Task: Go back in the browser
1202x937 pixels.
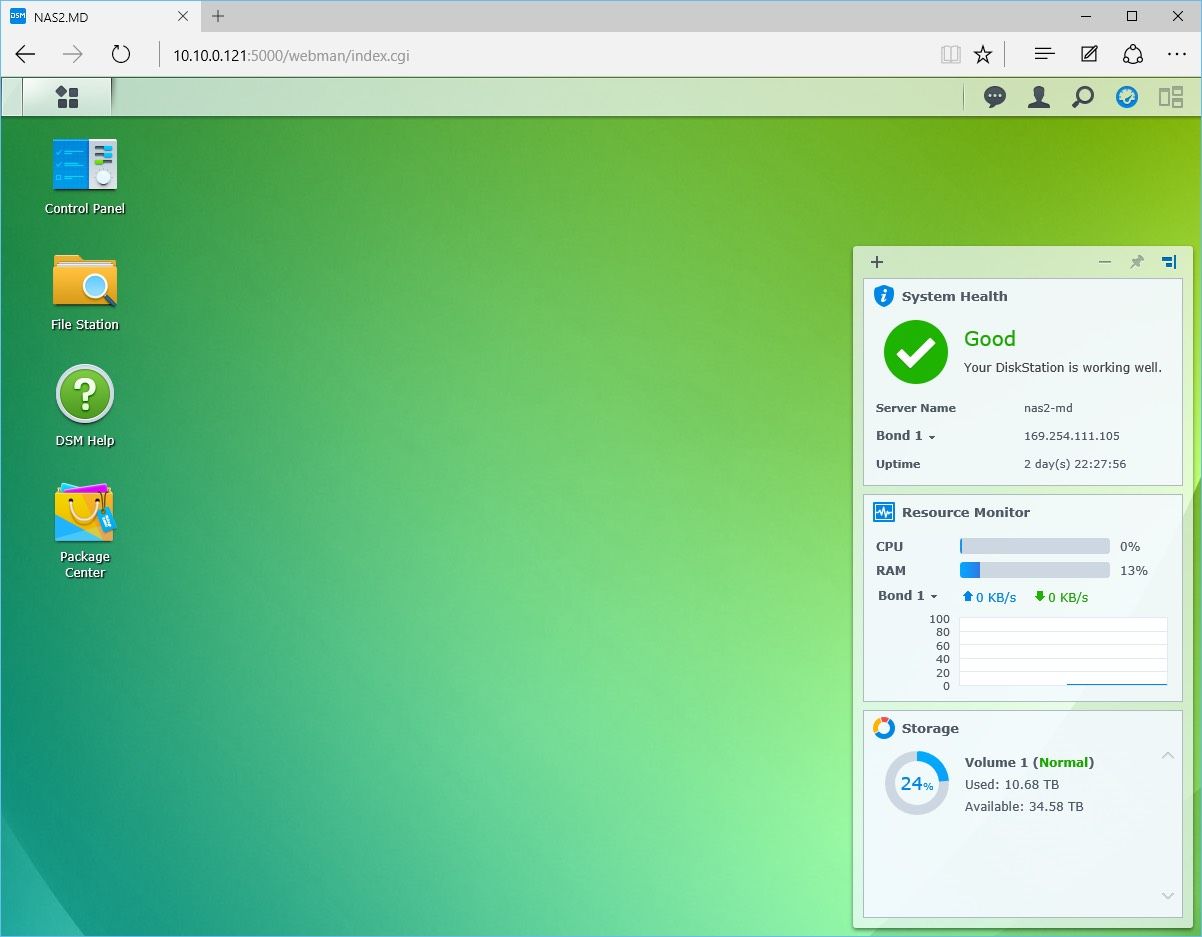Action: (26, 55)
